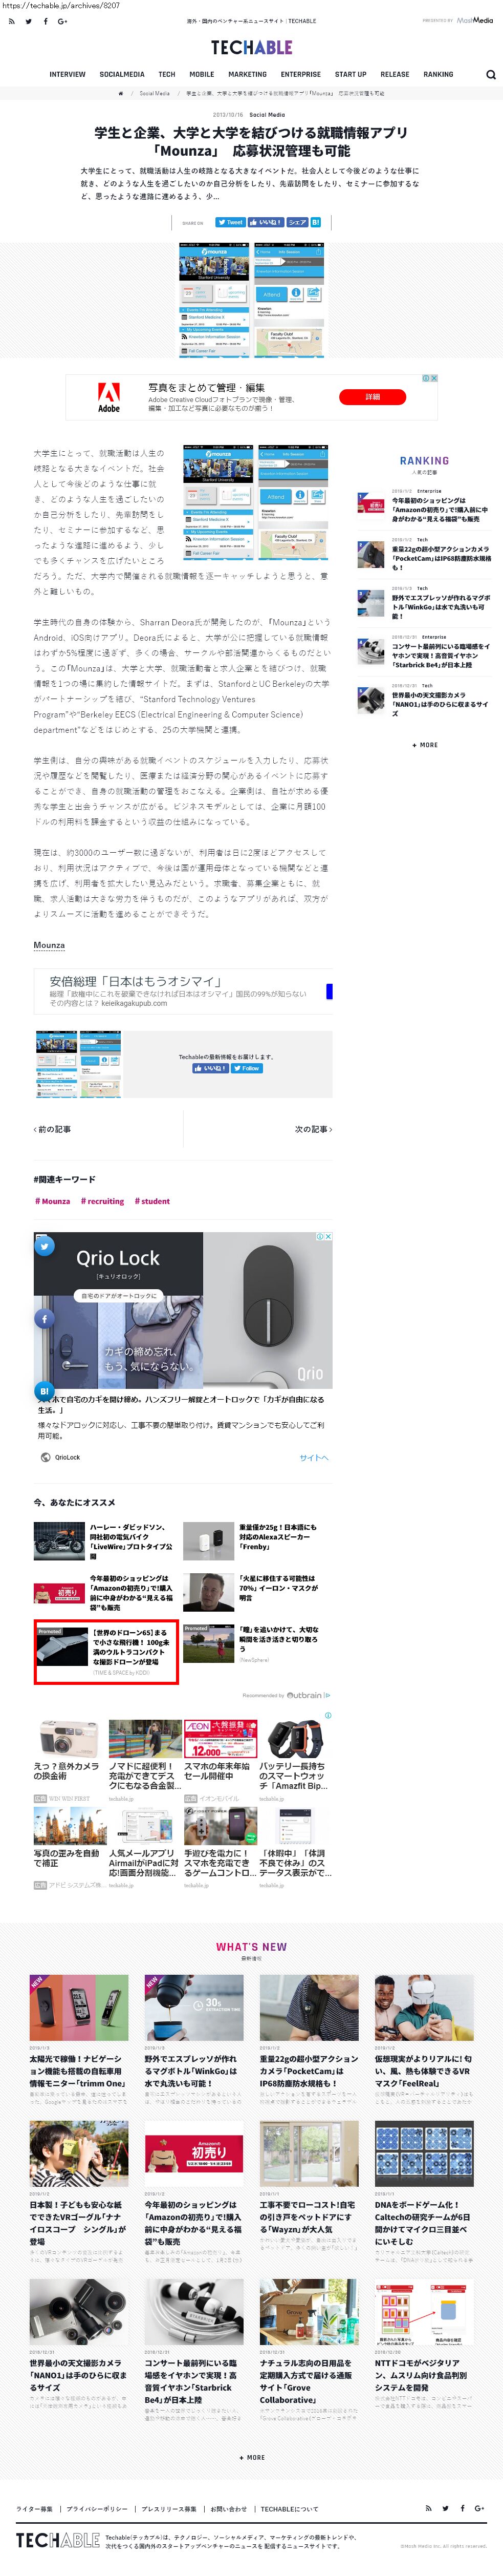The height and width of the screenshot is (2576, 503).
Task: Go to next article via 次の記事
Action: pyautogui.click(x=313, y=1129)
